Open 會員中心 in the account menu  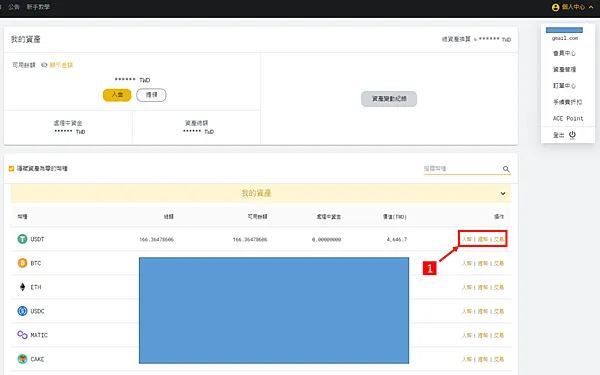[x=564, y=53]
